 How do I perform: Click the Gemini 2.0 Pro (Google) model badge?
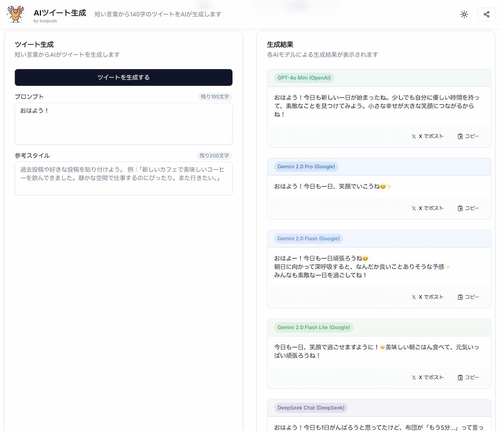(306, 166)
